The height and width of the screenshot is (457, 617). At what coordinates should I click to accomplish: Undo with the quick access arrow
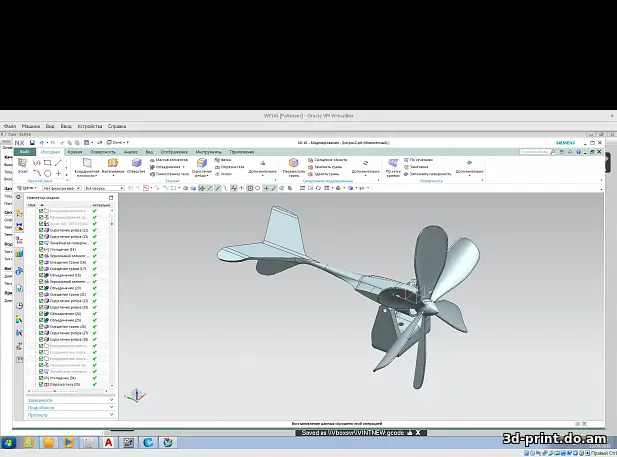point(41,142)
